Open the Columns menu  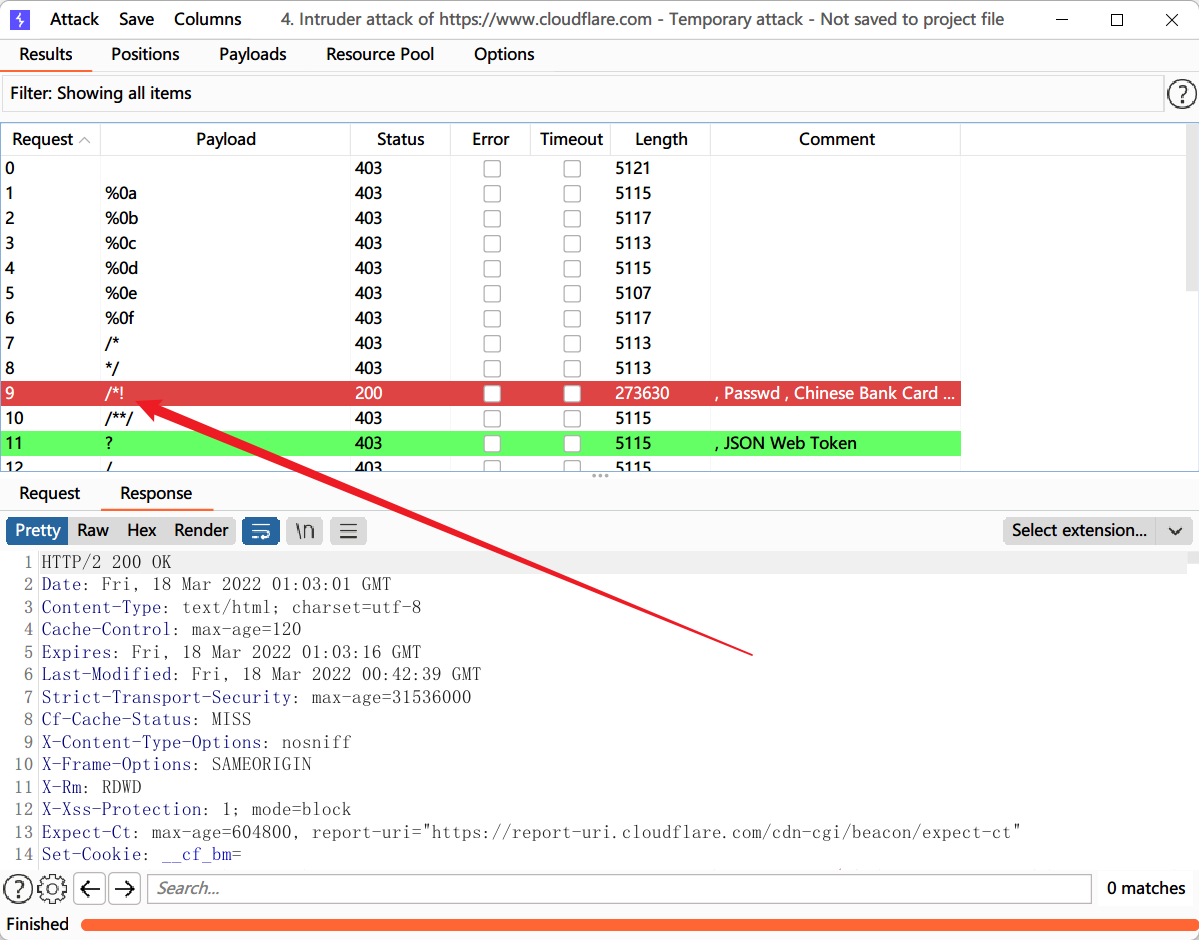click(x=207, y=20)
